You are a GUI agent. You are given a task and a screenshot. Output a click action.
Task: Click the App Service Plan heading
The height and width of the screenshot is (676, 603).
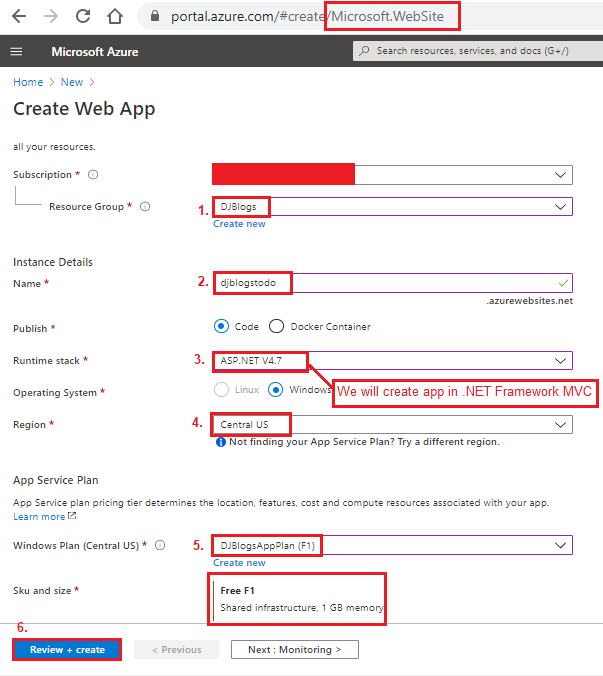tap(56, 480)
